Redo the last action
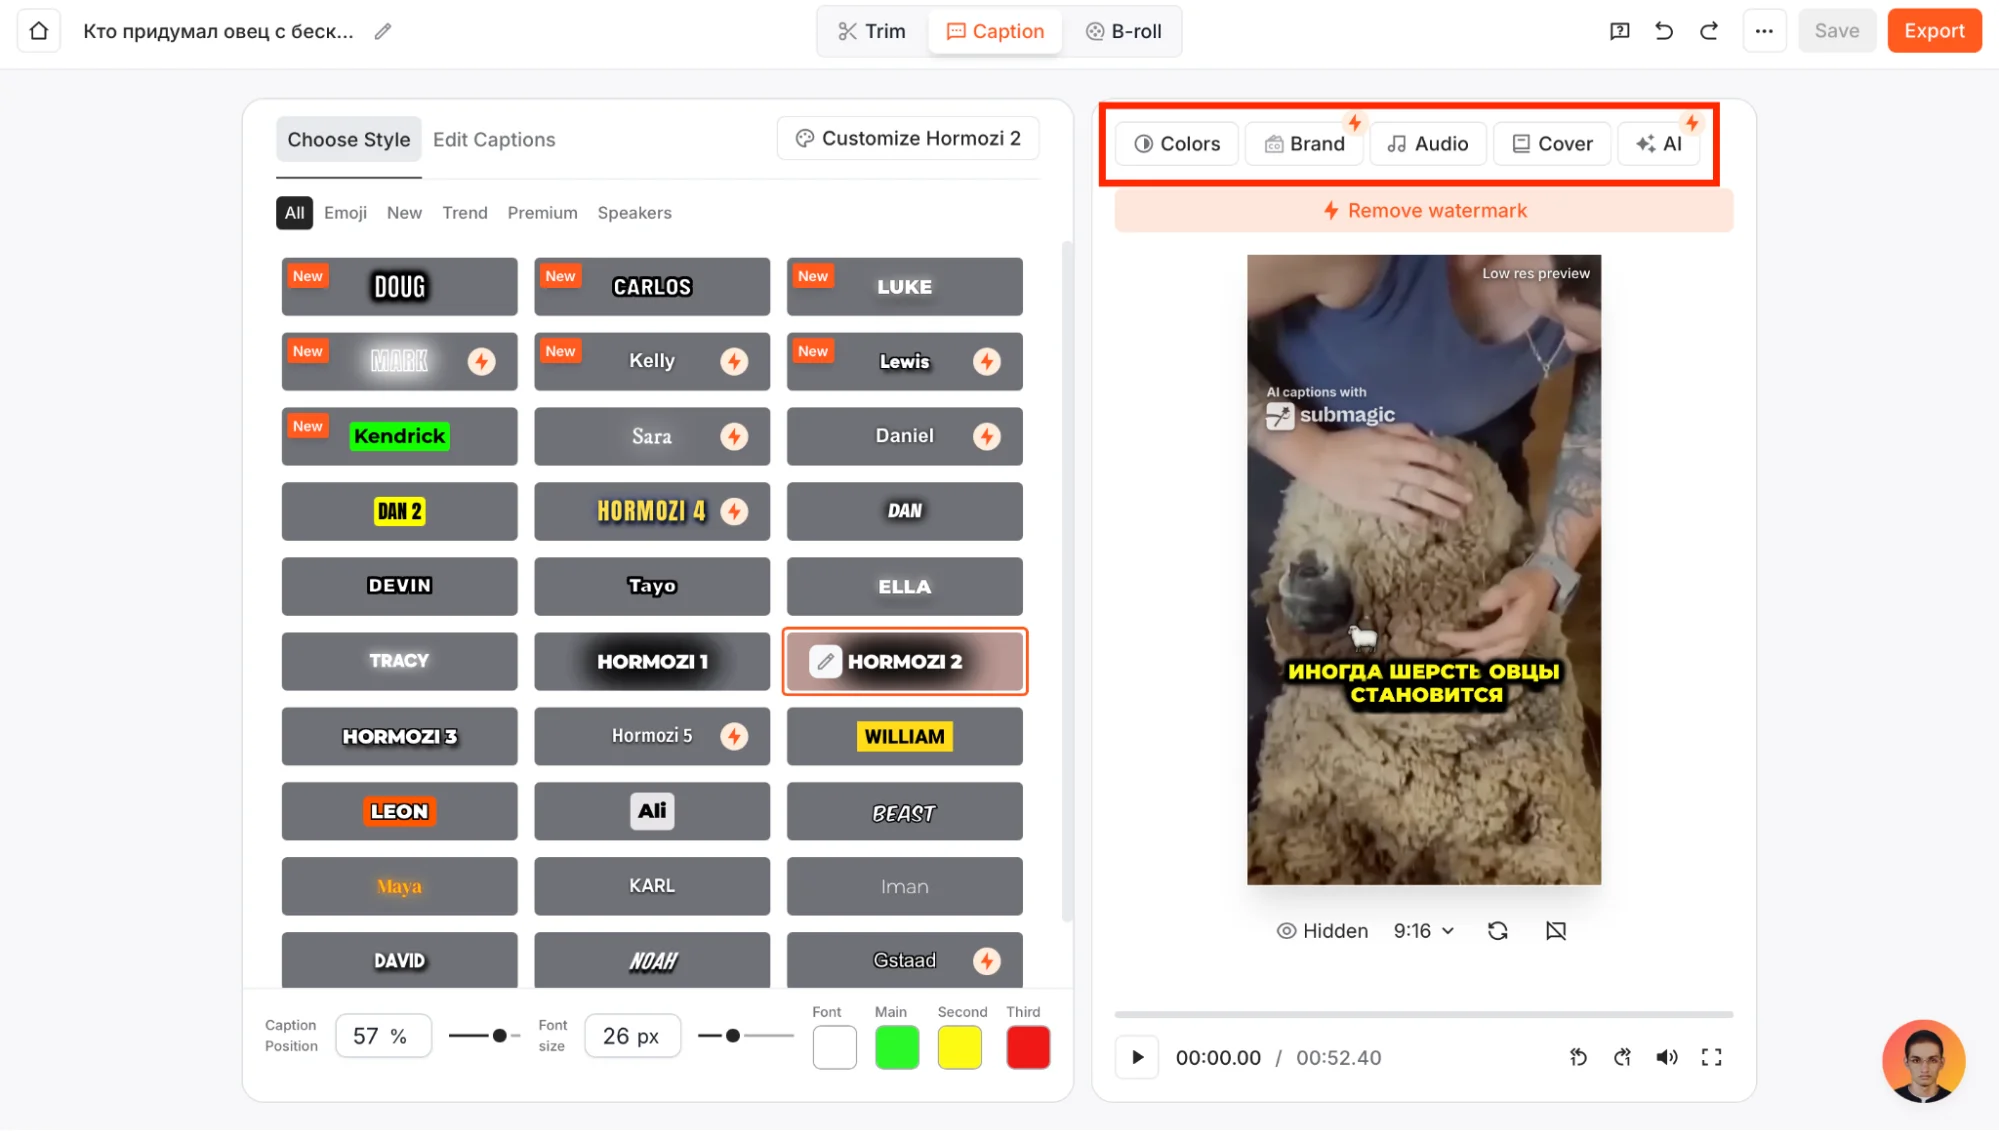This screenshot has width=1999, height=1131. click(x=1709, y=31)
